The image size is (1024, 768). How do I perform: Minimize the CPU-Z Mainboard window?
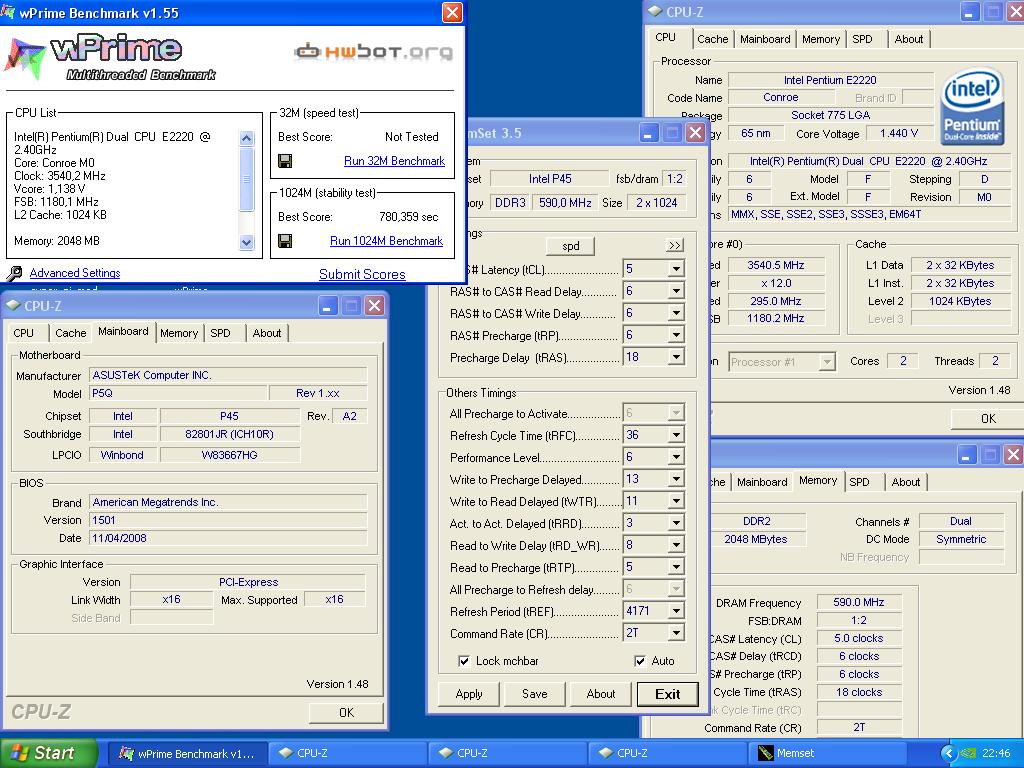pos(328,306)
